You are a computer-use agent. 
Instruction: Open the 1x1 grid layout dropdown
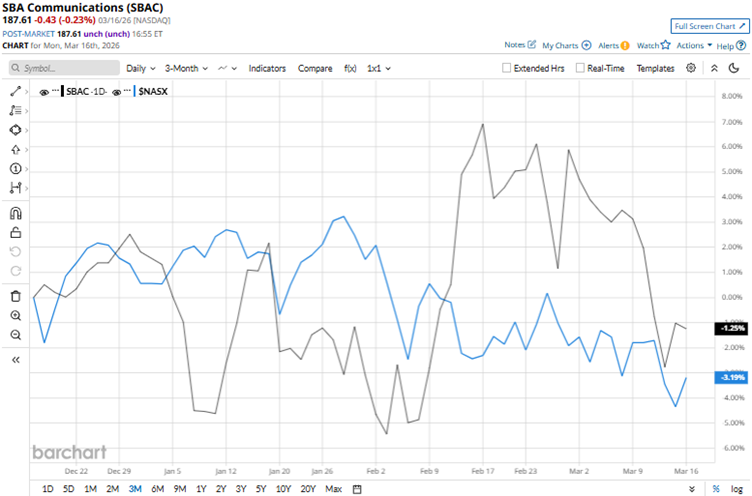379,68
